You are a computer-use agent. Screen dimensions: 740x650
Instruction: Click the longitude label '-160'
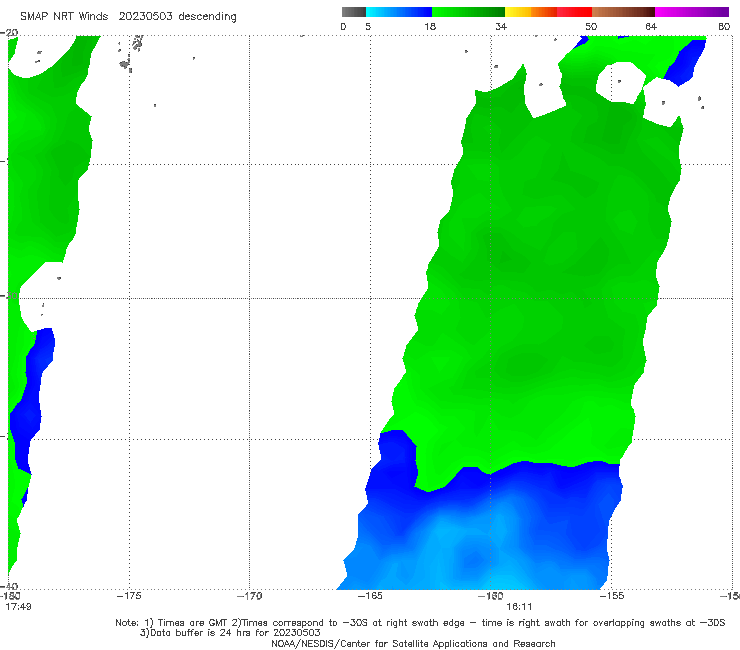491,596
